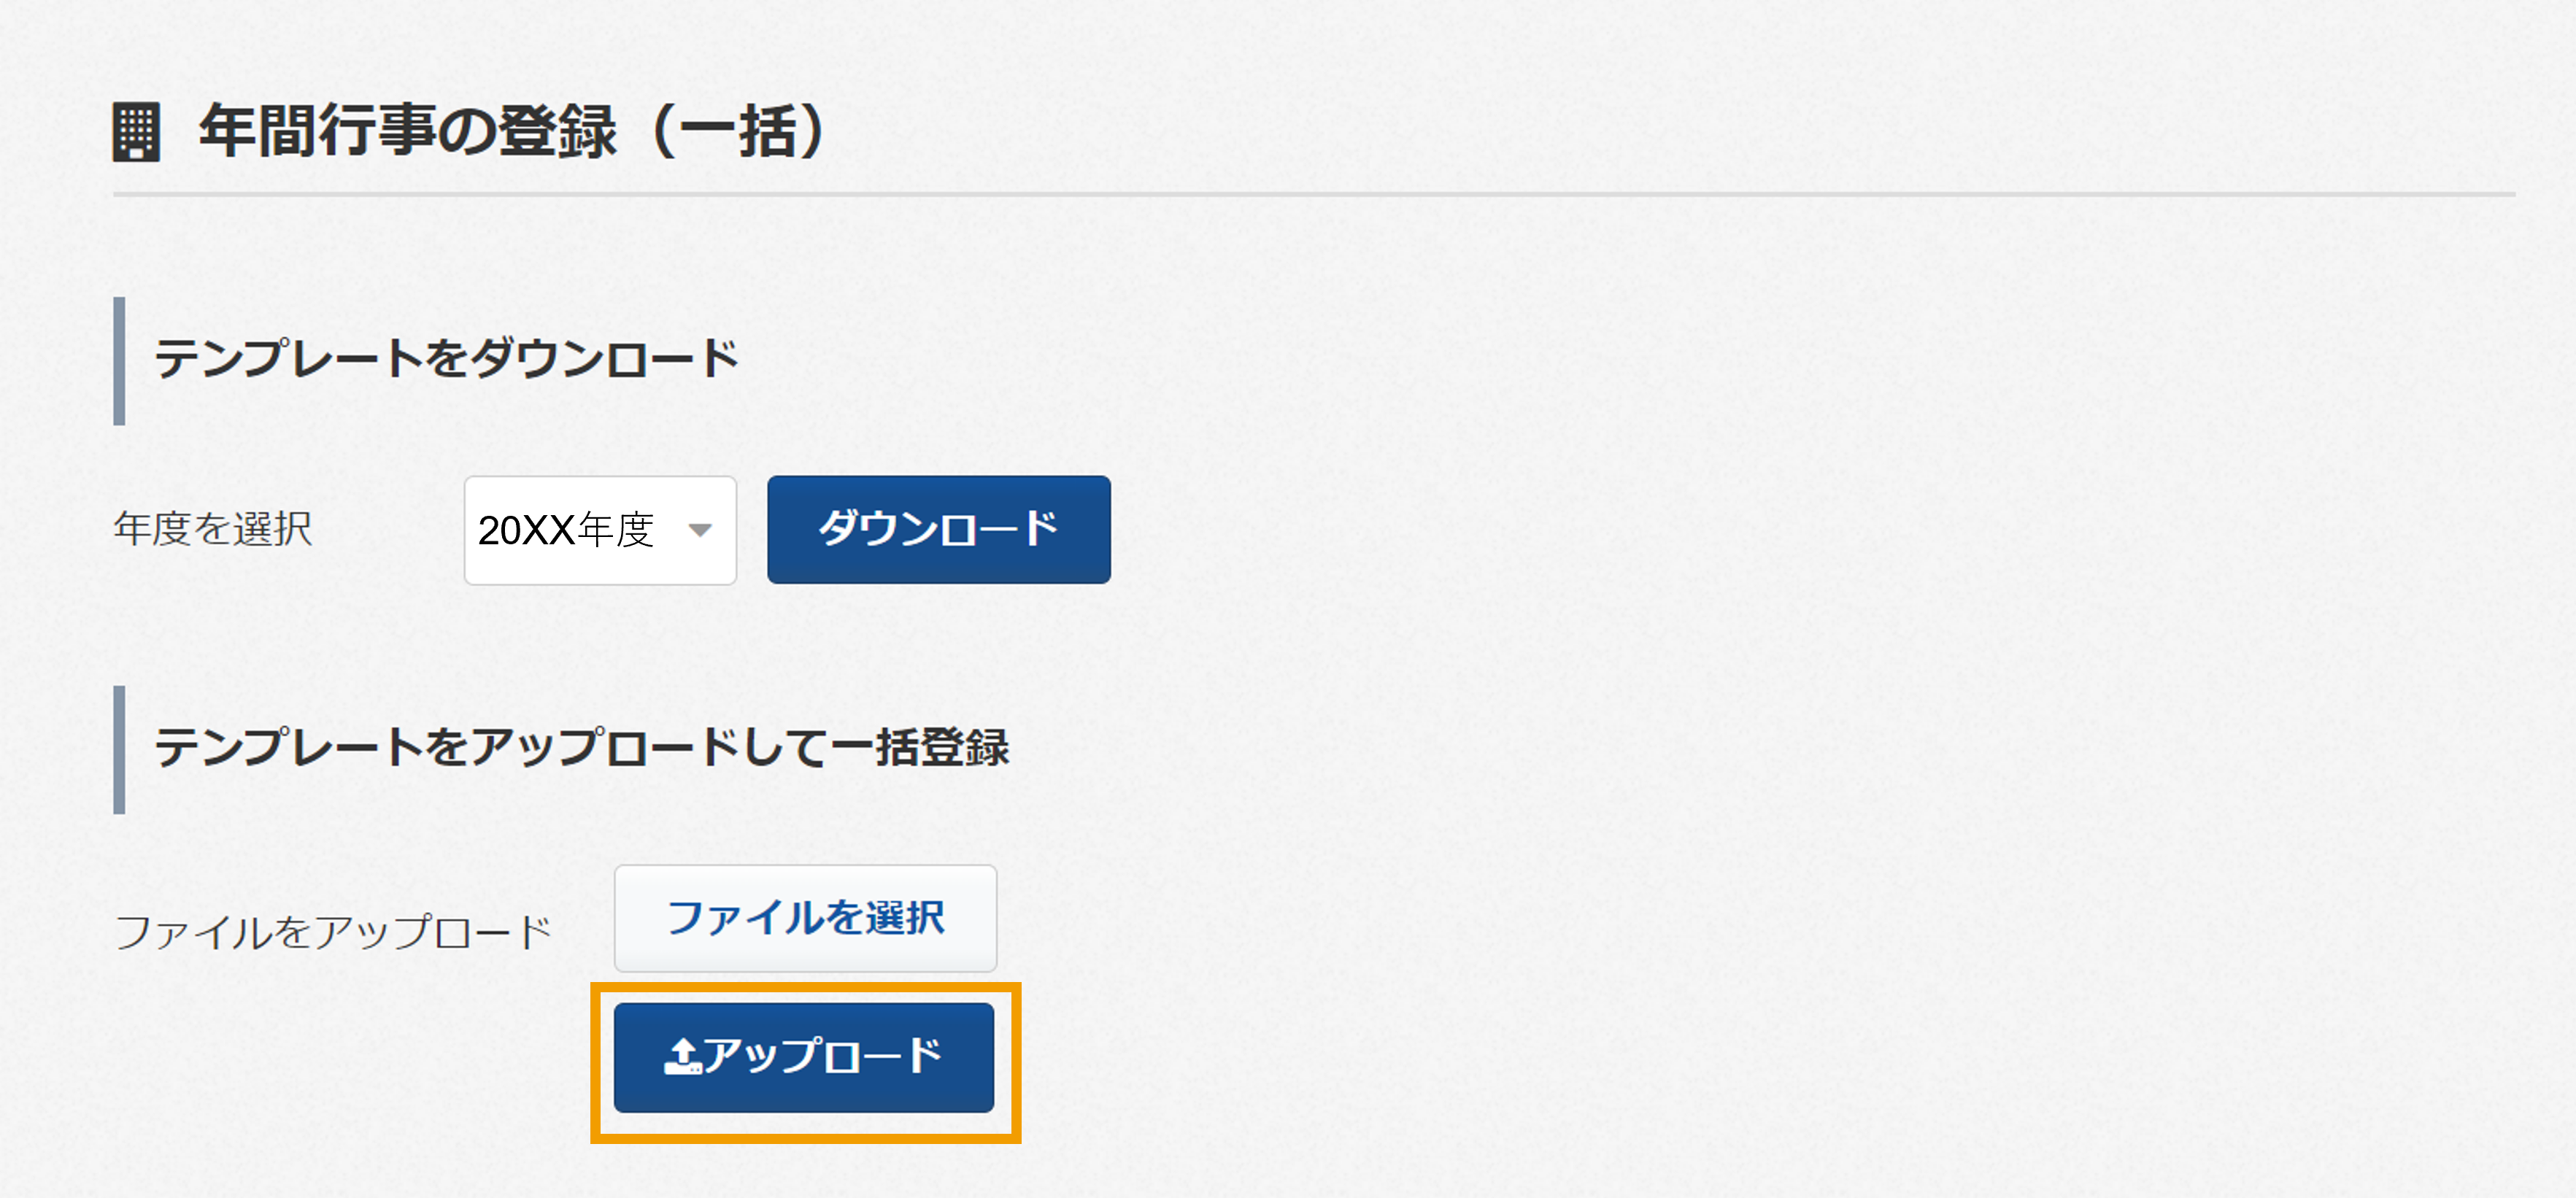This screenshot has width=2576, height=1198.
Task: Click the horizontal divider under the page title
Action: tap(1314, 194)
